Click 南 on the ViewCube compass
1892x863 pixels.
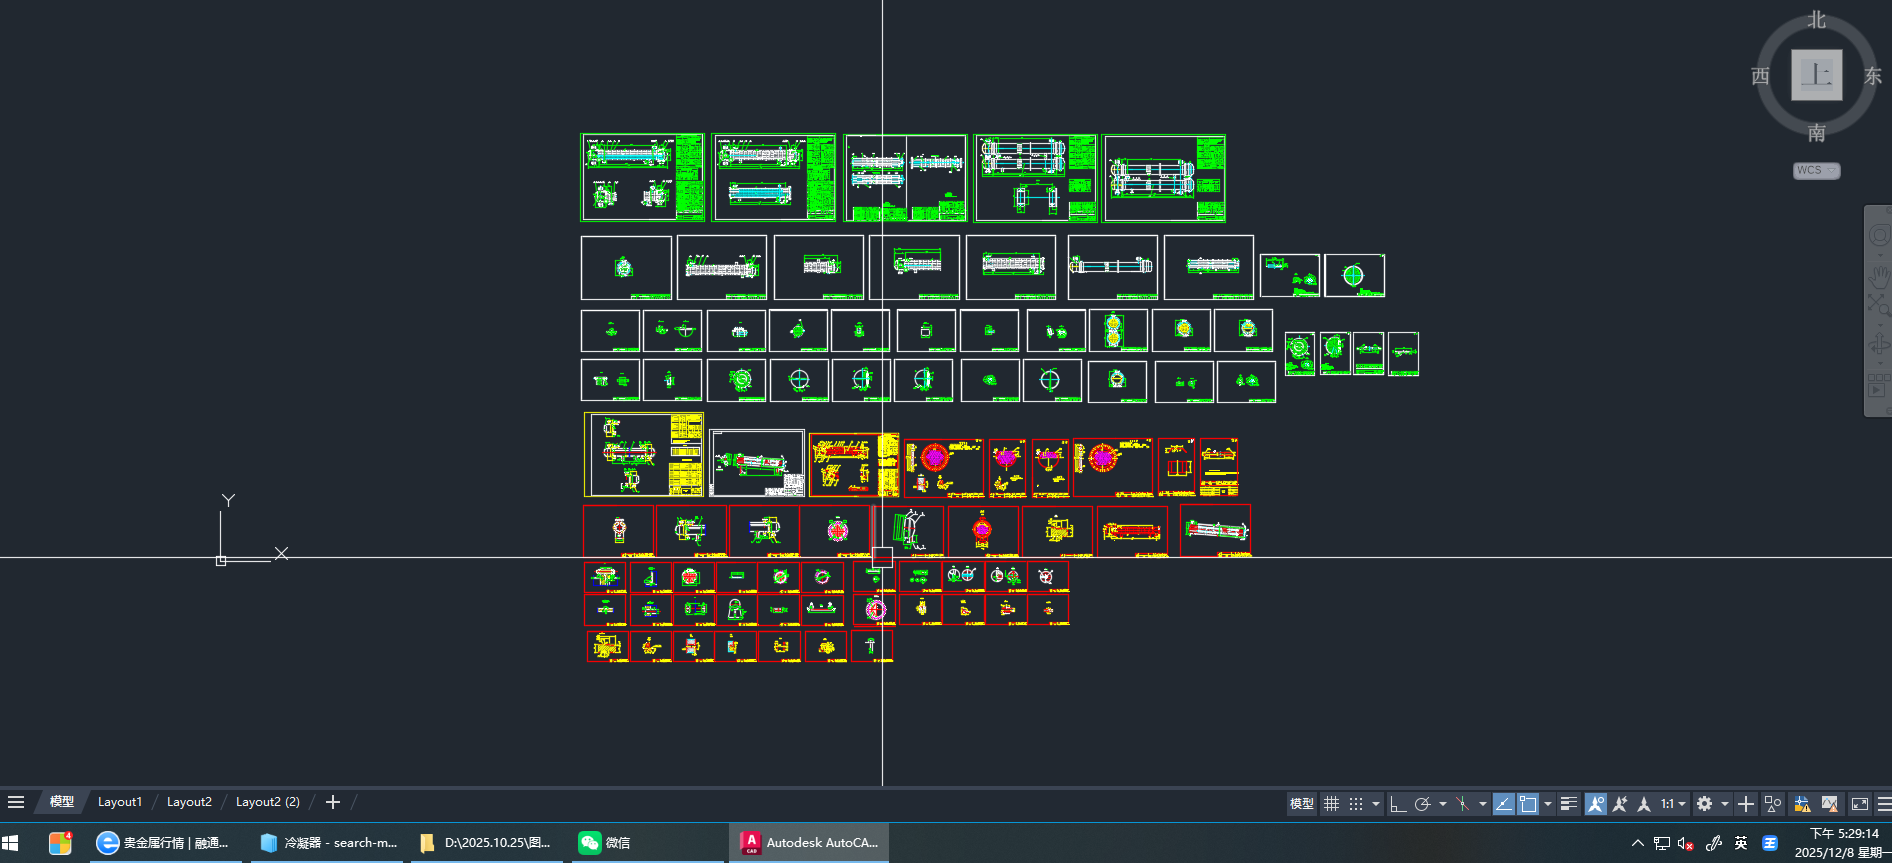[x=1817, y=133]
